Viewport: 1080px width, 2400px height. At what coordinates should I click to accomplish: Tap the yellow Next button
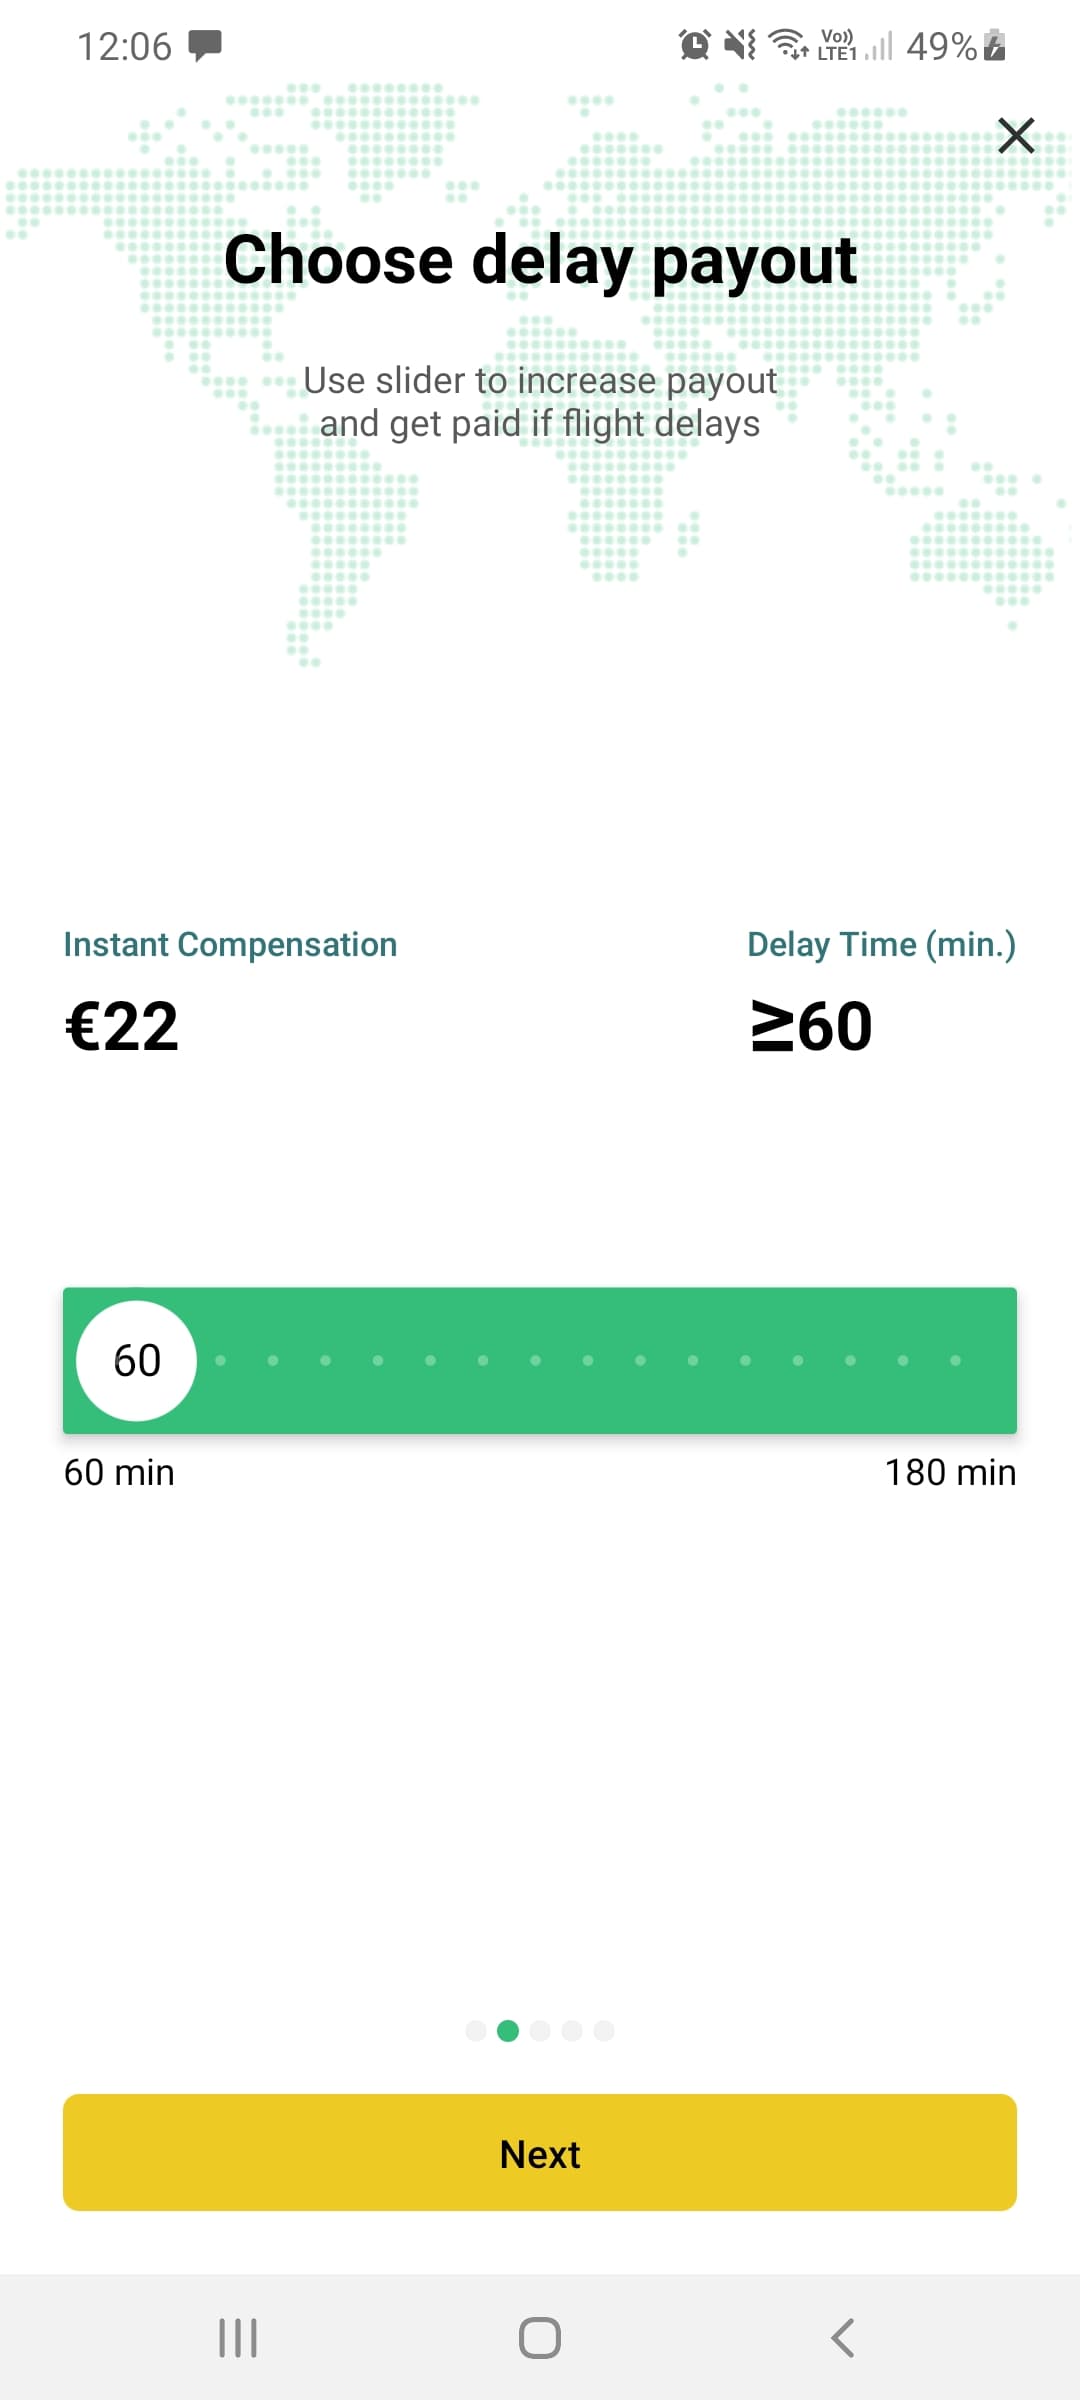(540, 2153)
